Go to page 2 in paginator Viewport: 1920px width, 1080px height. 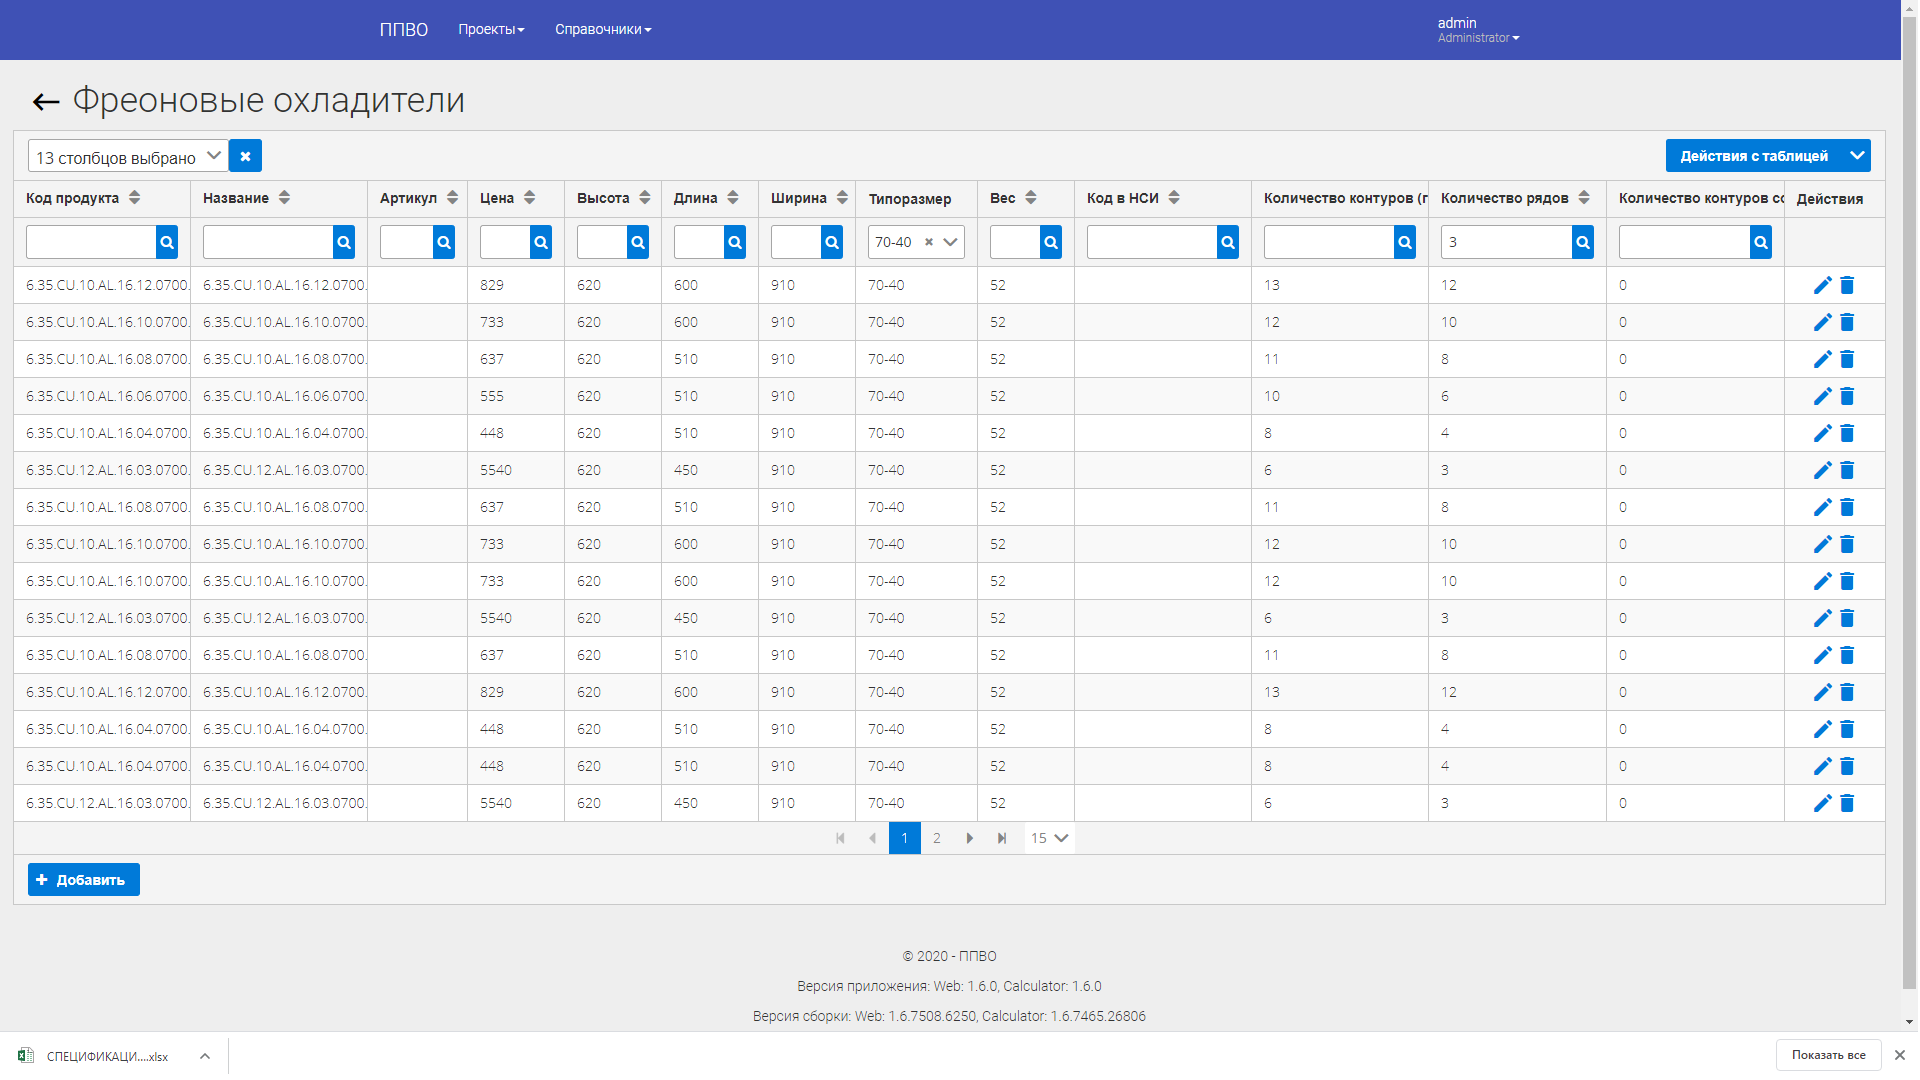[937, 838]
